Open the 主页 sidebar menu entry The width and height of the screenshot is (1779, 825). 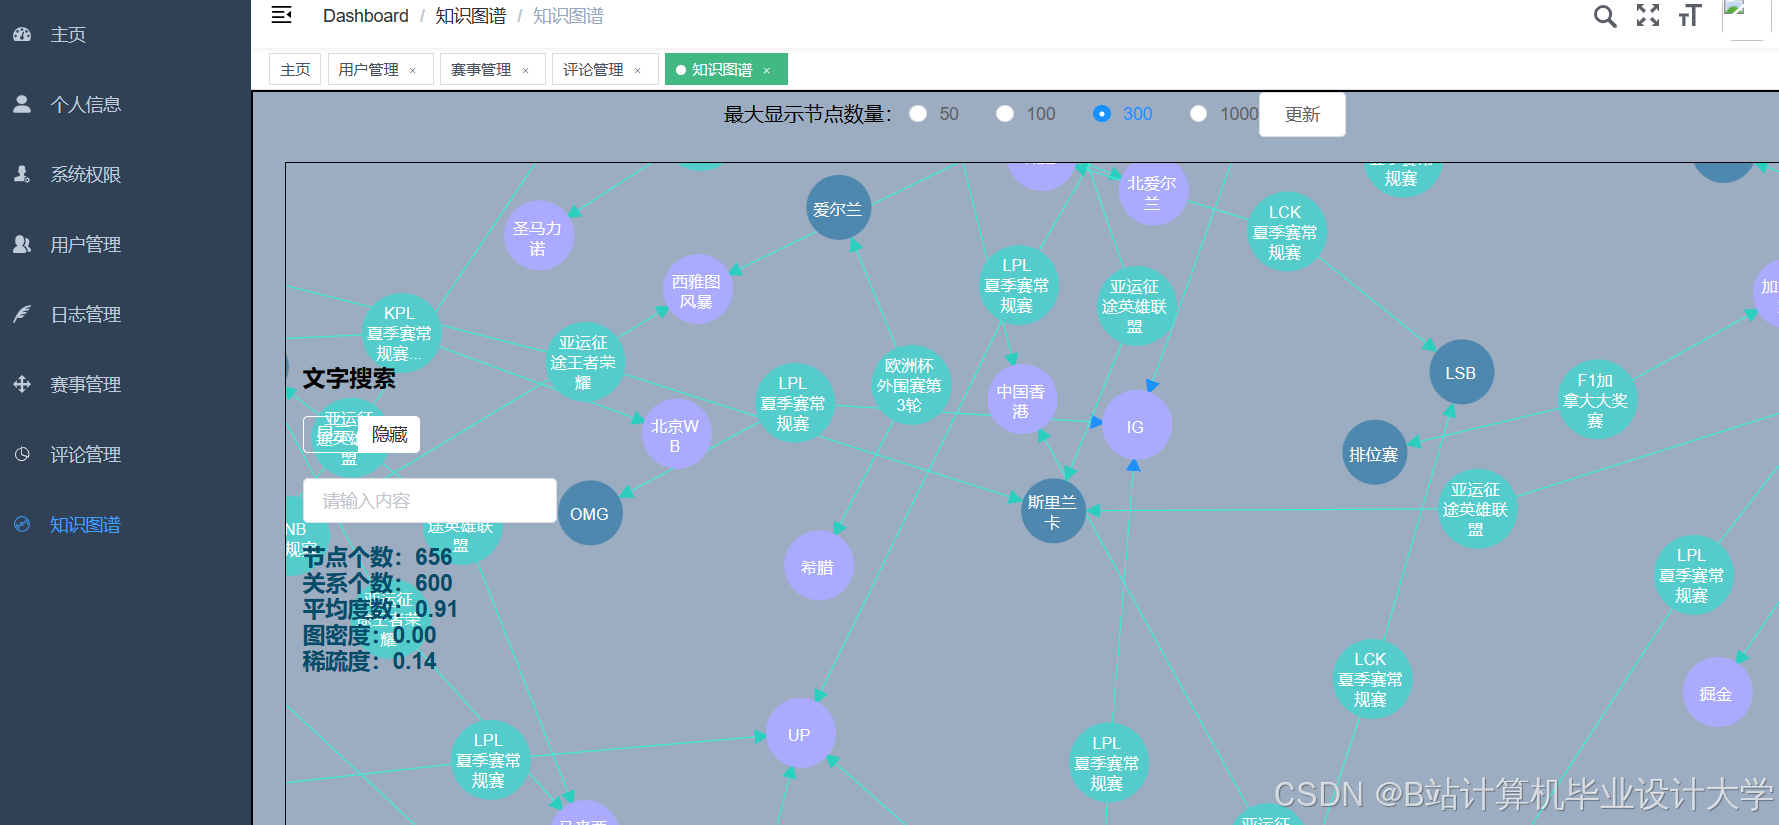point(125,35)
